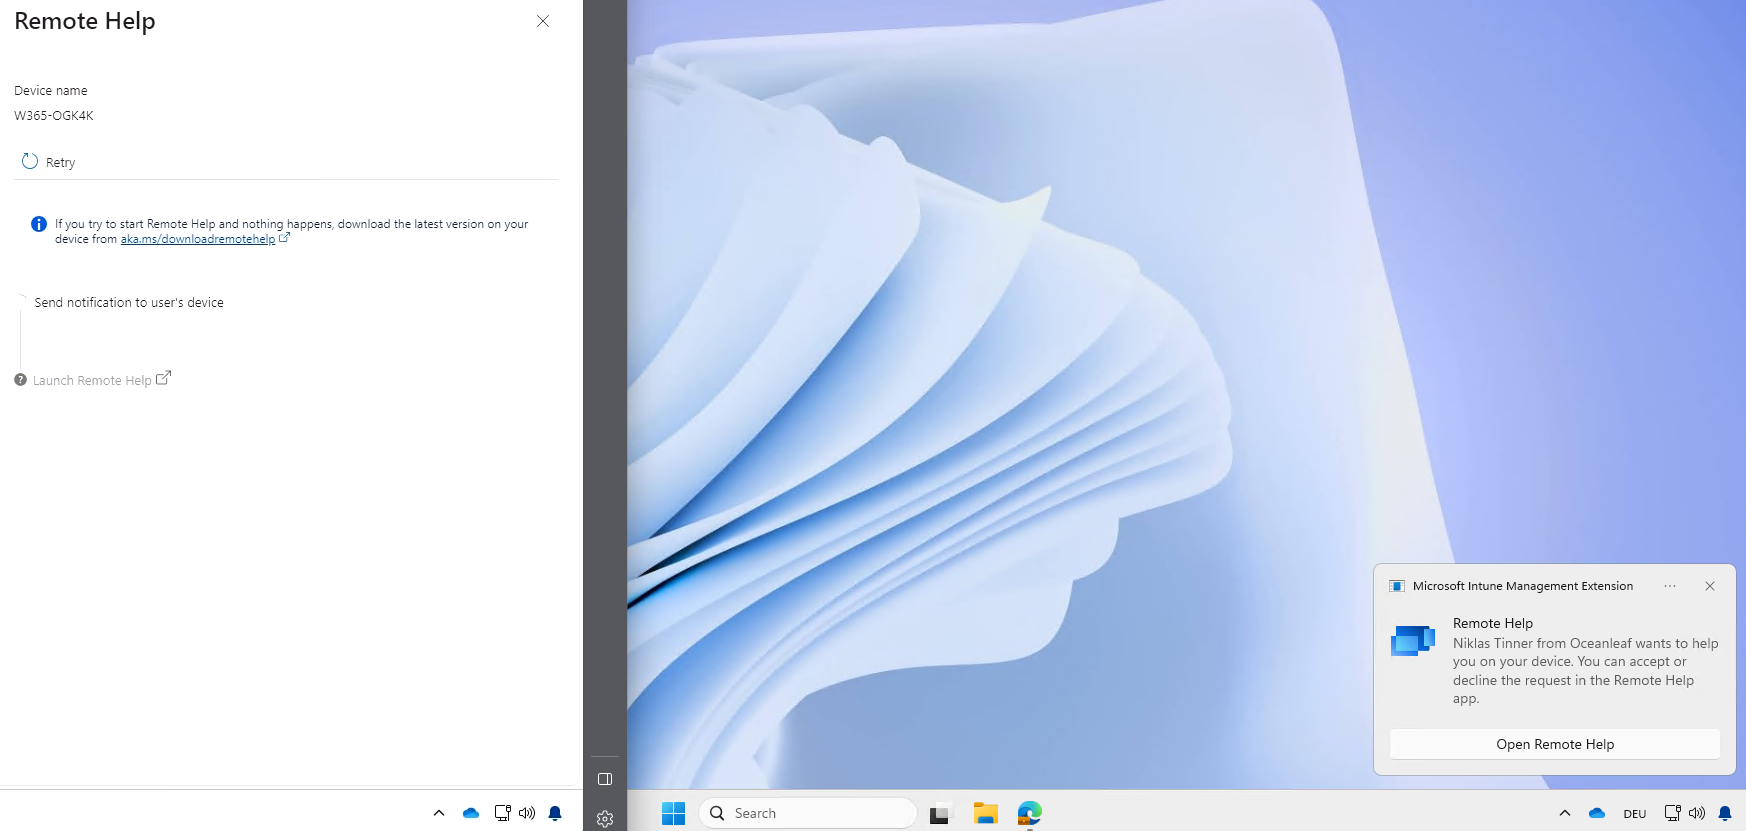The image size is (1746, 831).
Task: Click Intune Management Extension app icon
Action: click(1397, 586)
